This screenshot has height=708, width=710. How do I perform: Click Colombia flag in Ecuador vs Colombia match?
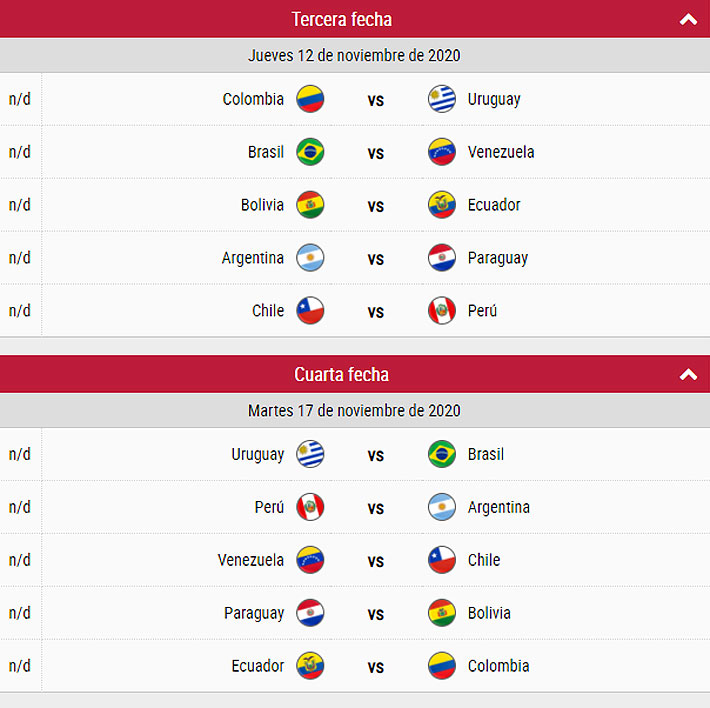click(x=441, y=666)
